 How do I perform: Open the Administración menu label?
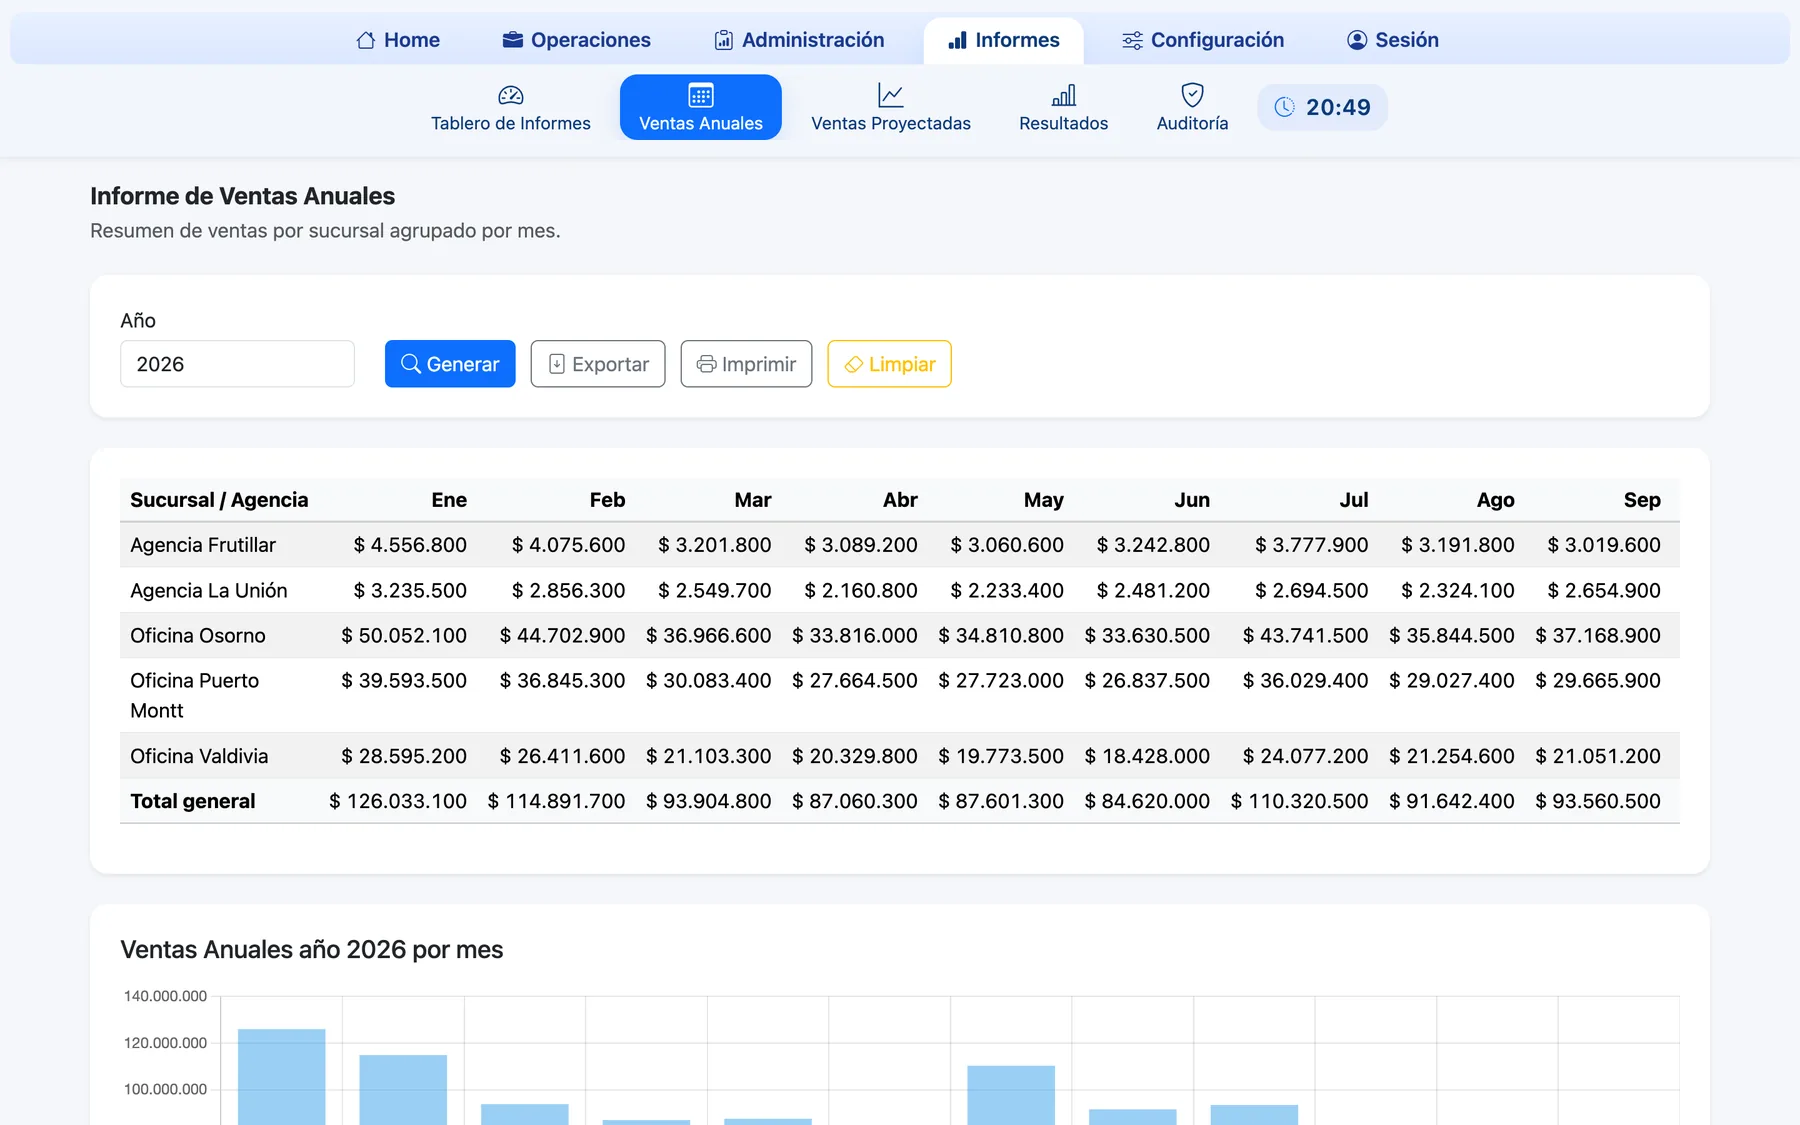(813, 40)
